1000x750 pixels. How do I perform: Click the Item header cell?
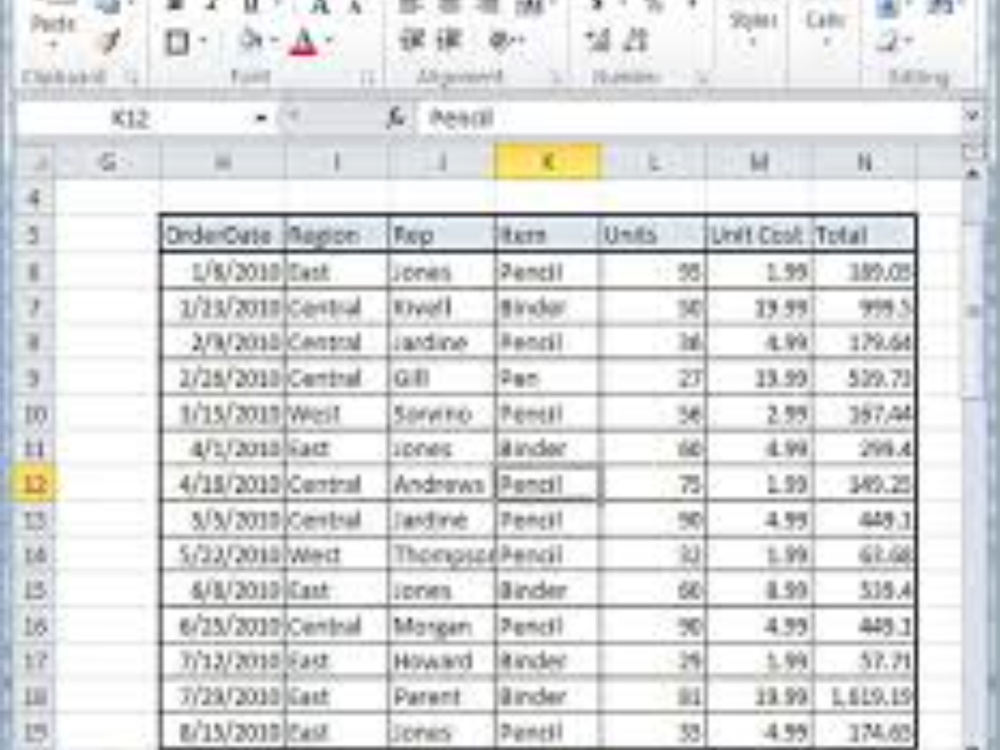pyautogui.click(x=547, y=235)
